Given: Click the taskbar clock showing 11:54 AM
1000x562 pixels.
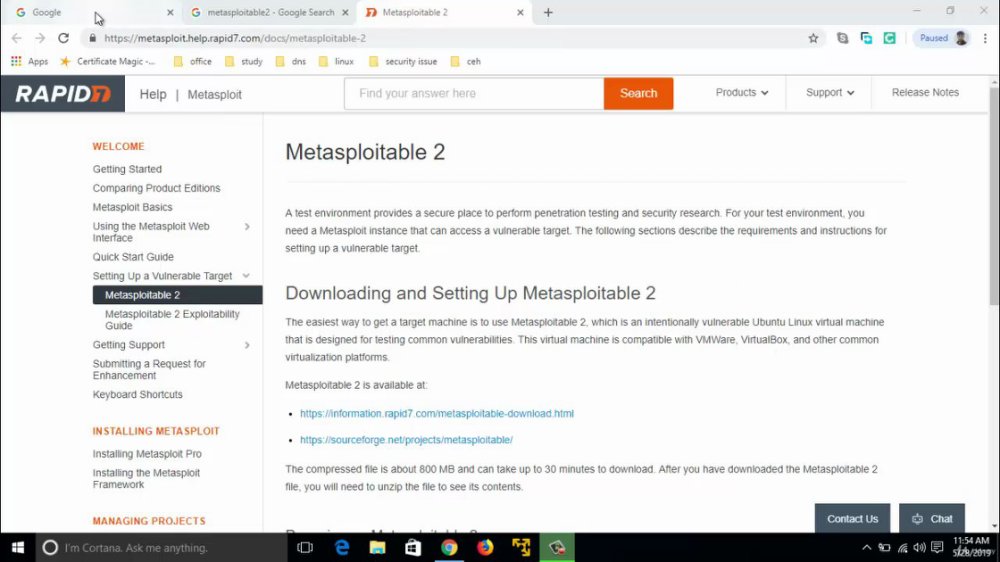Looking at the screenshot, I should [971, 547].
